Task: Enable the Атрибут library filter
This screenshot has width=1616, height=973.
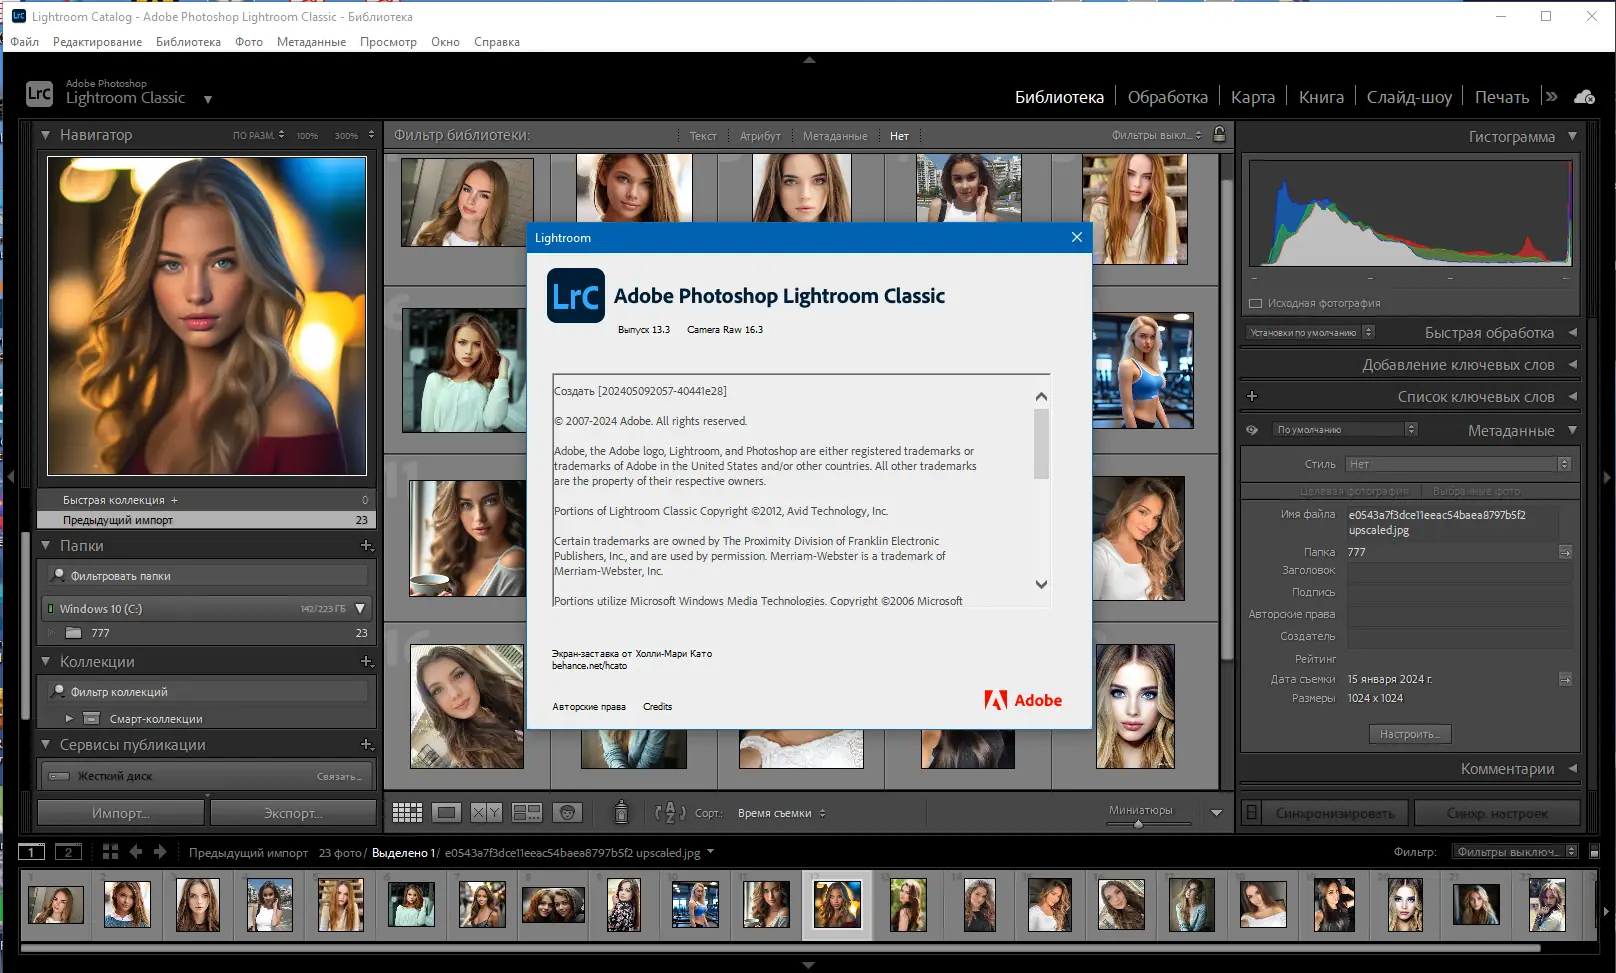Action: click(760, 136)
